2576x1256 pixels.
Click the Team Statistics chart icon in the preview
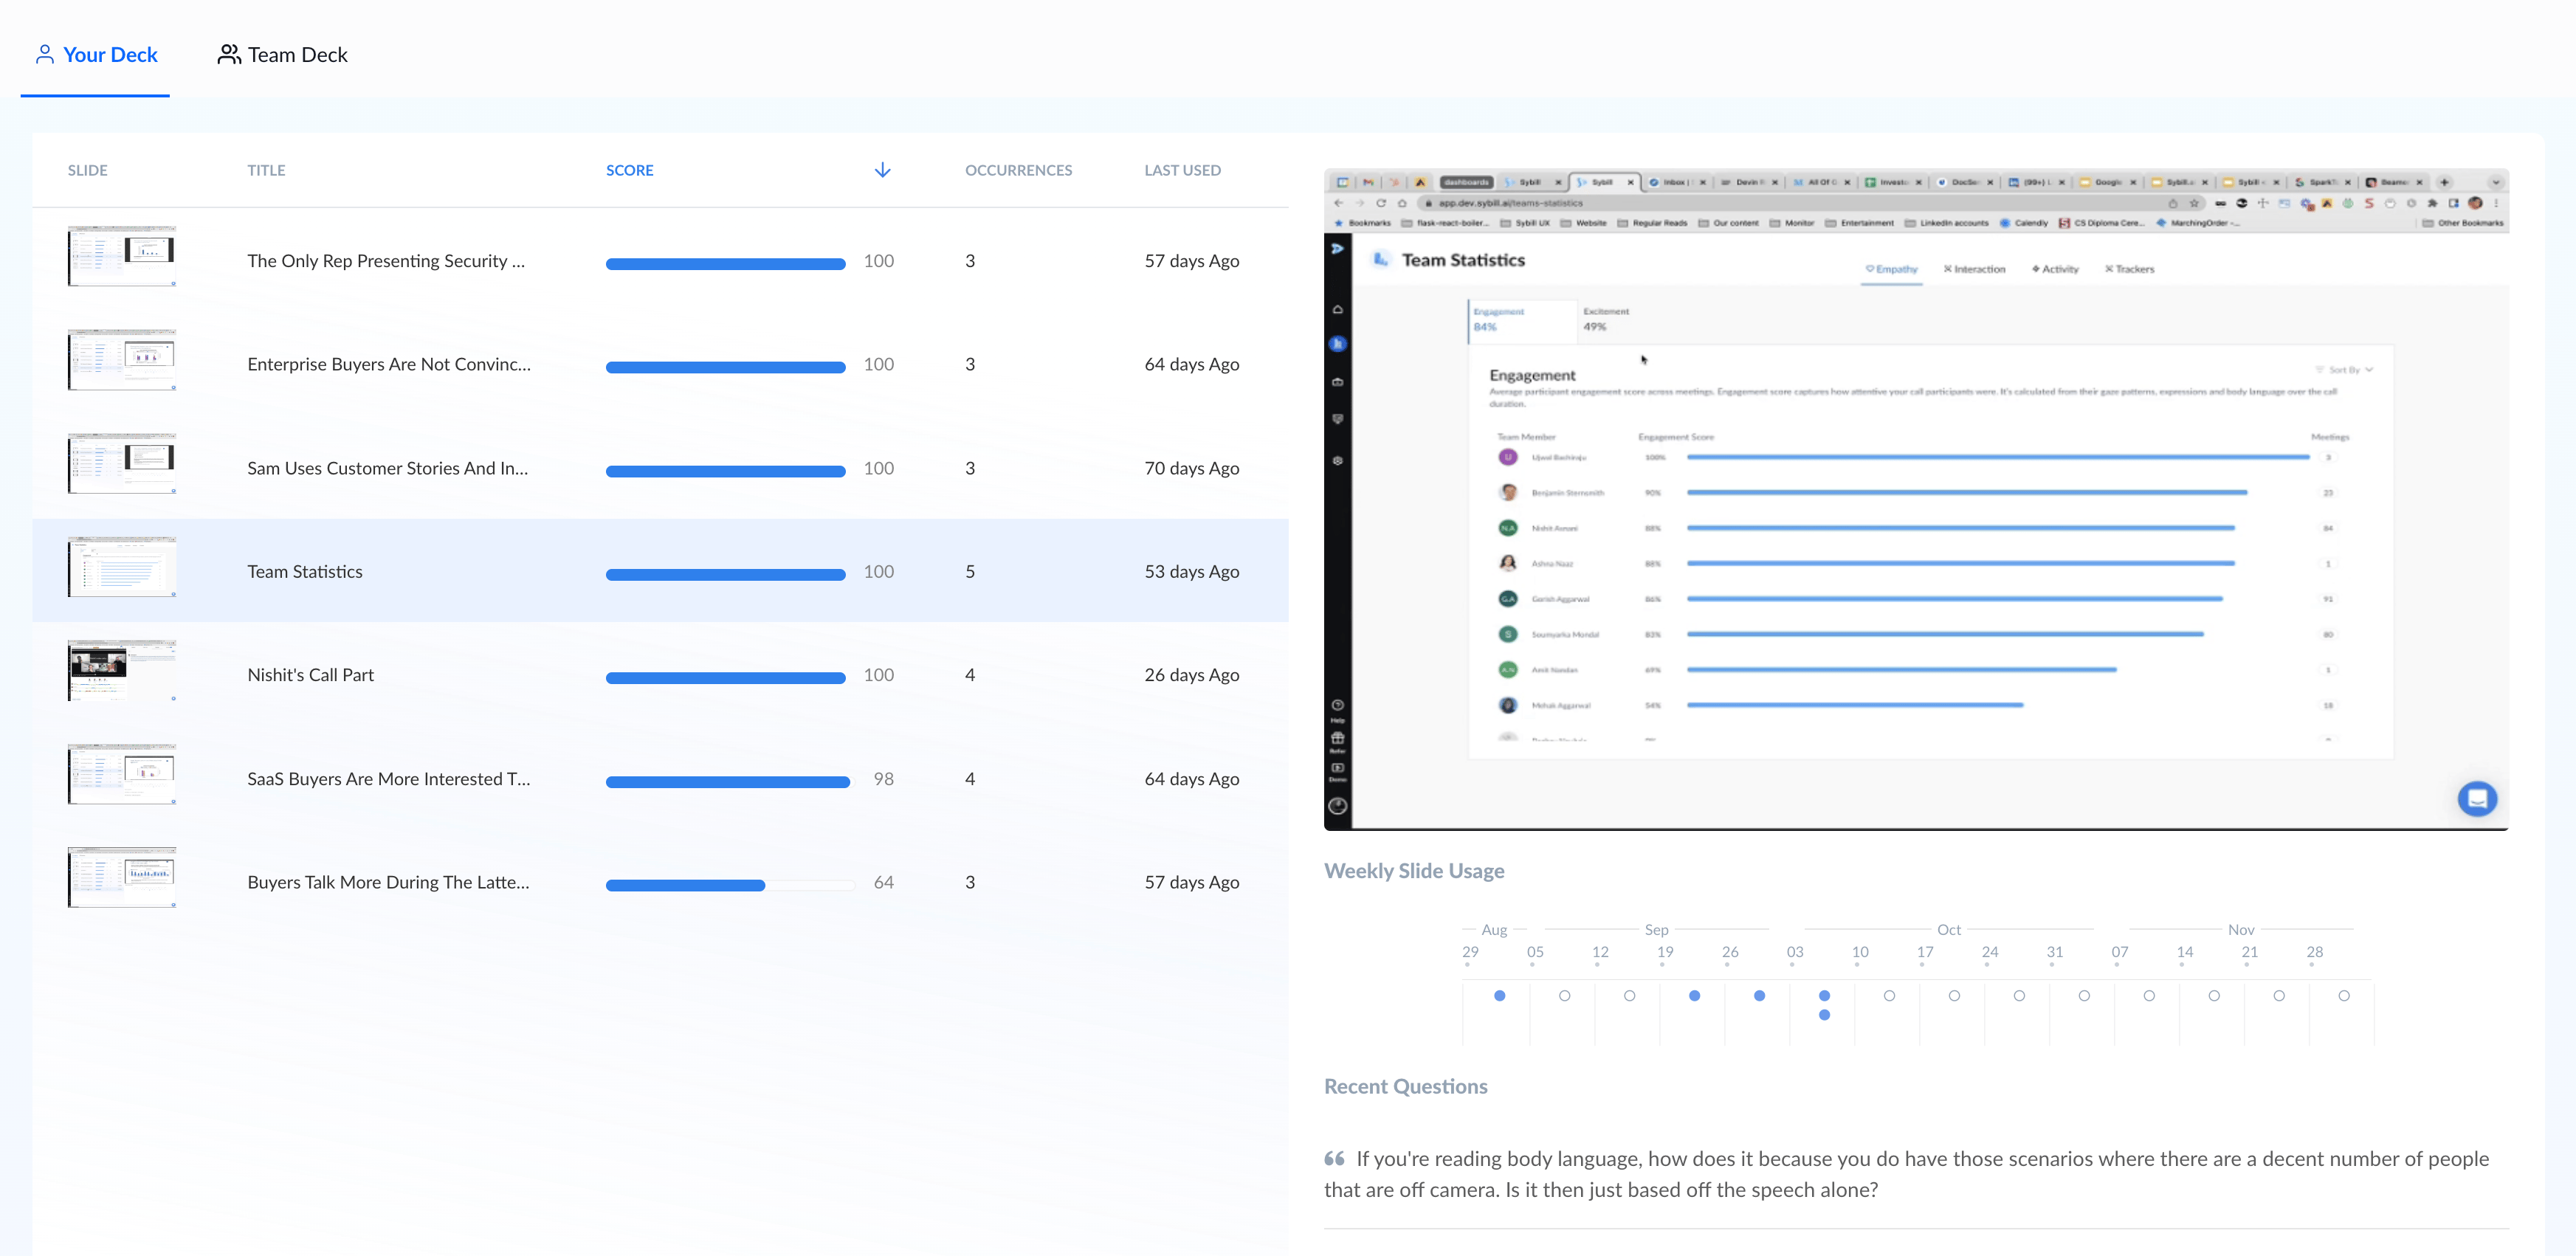[1381, 260]
